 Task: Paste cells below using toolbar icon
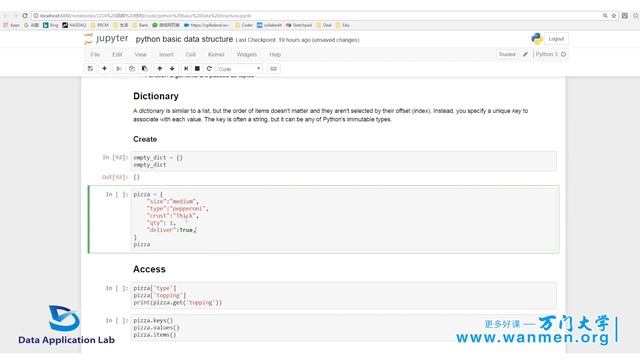tap(144, 69)
